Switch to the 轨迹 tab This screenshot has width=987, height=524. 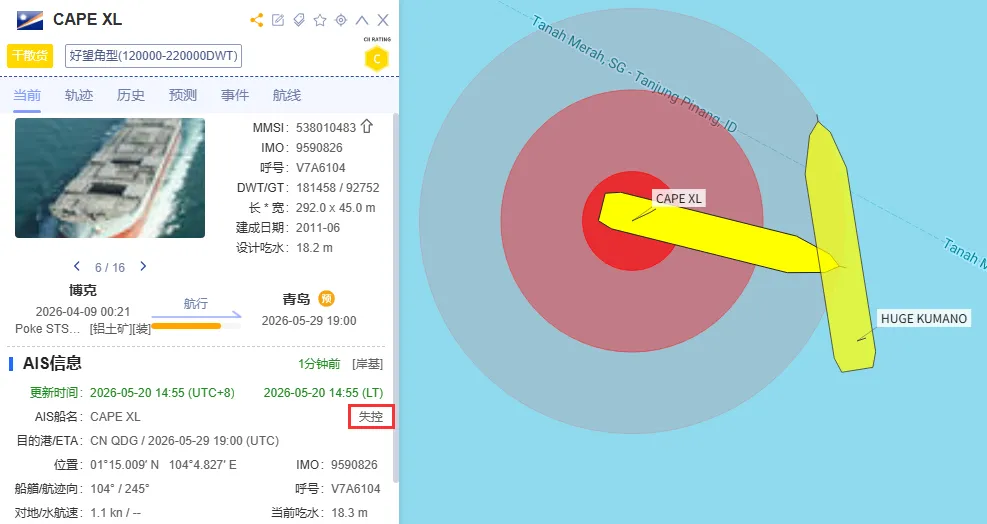[x=79, y=95]
